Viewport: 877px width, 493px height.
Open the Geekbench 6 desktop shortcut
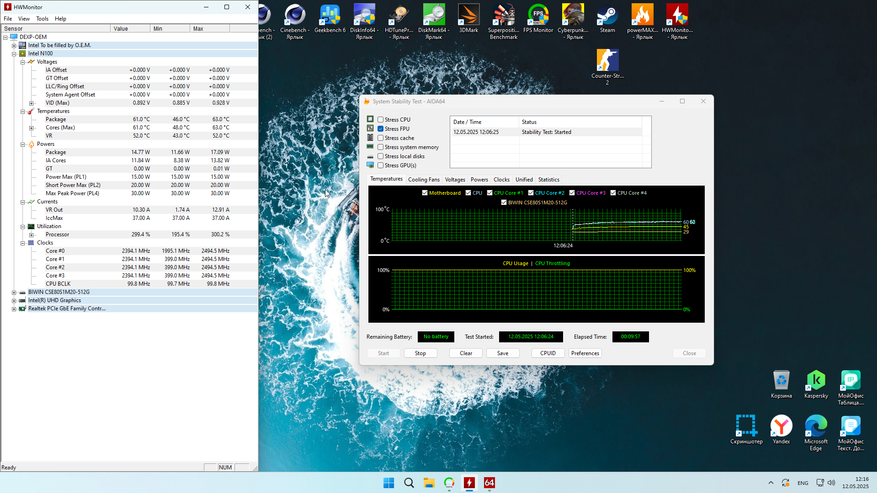[x=330, y=16]
